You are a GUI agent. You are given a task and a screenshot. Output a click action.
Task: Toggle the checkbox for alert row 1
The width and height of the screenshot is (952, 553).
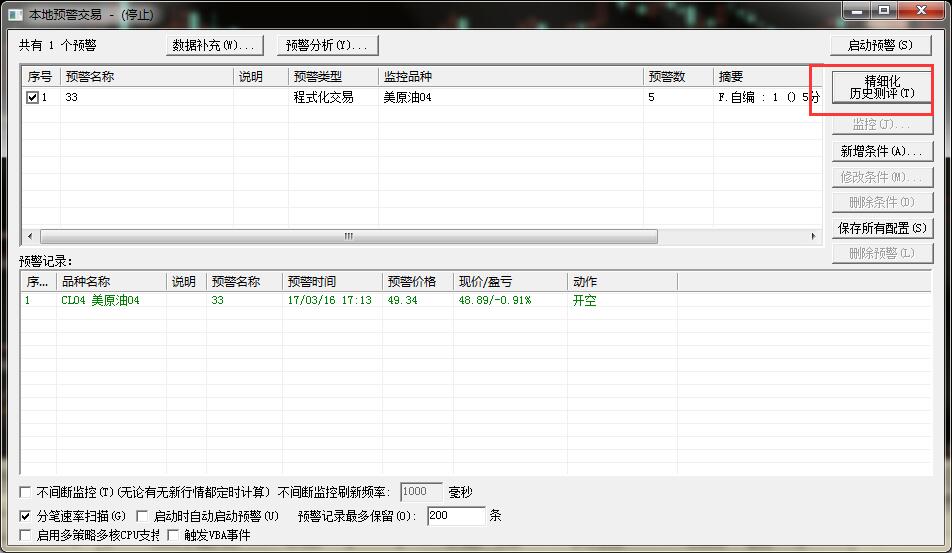point(33,98)
